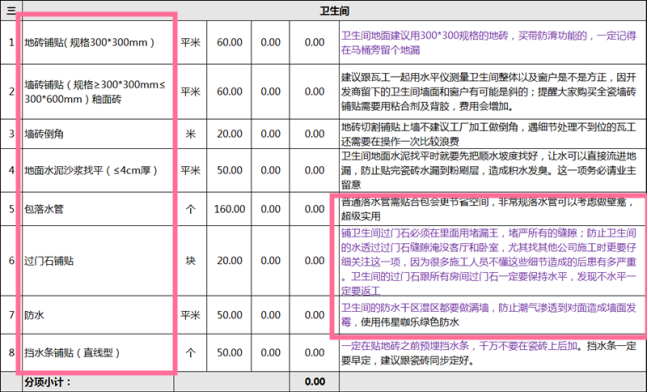Click row number 5 beside 包落水管
Screen dimensions: 648x392
pos(11,209)
